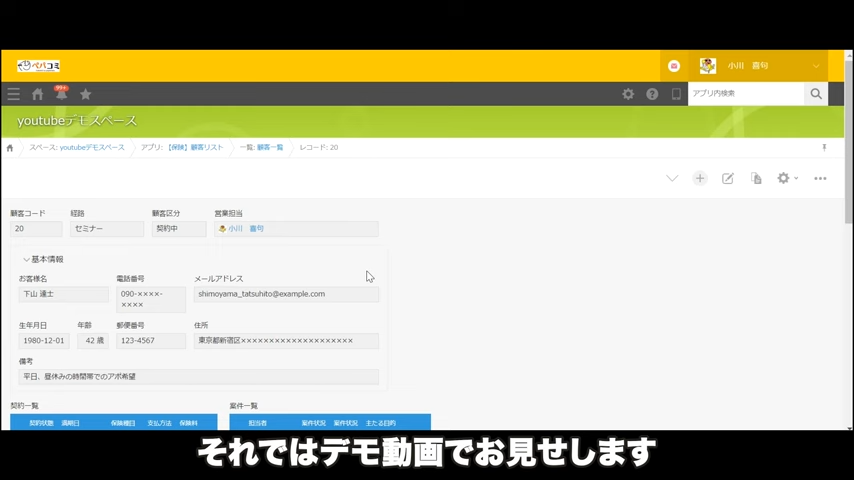Click the mobile view phone icon
This screenshot has height=480, width=854.
(676, 94)
